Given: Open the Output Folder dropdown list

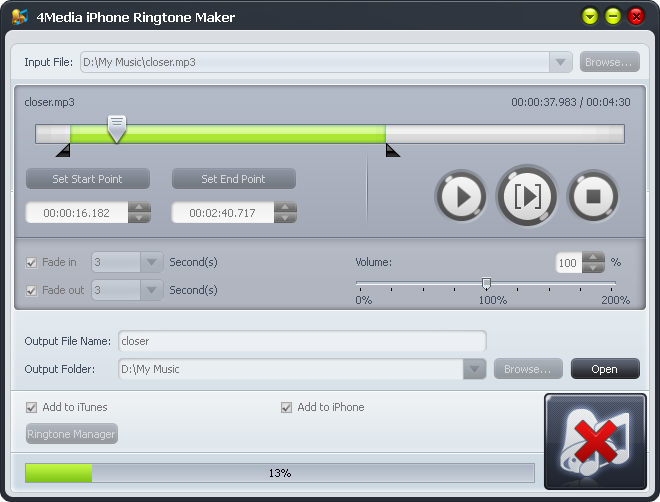Looking at the screenshot, I should click(x=474, y=369).
